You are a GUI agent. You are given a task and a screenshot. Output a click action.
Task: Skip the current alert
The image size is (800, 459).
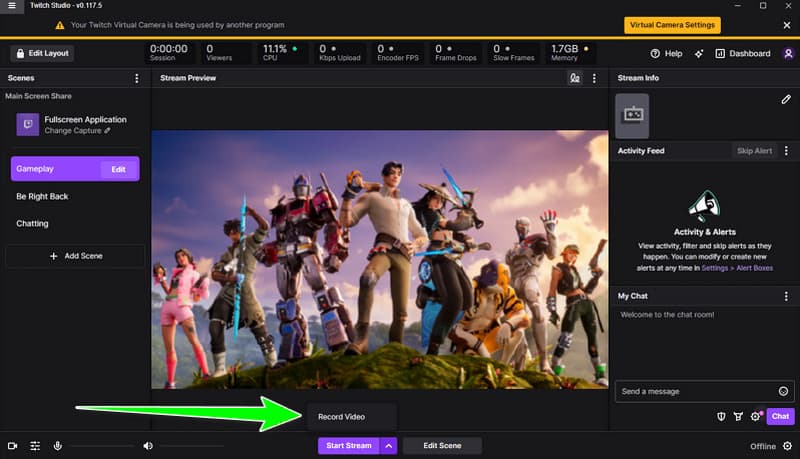tap(754, 151)
